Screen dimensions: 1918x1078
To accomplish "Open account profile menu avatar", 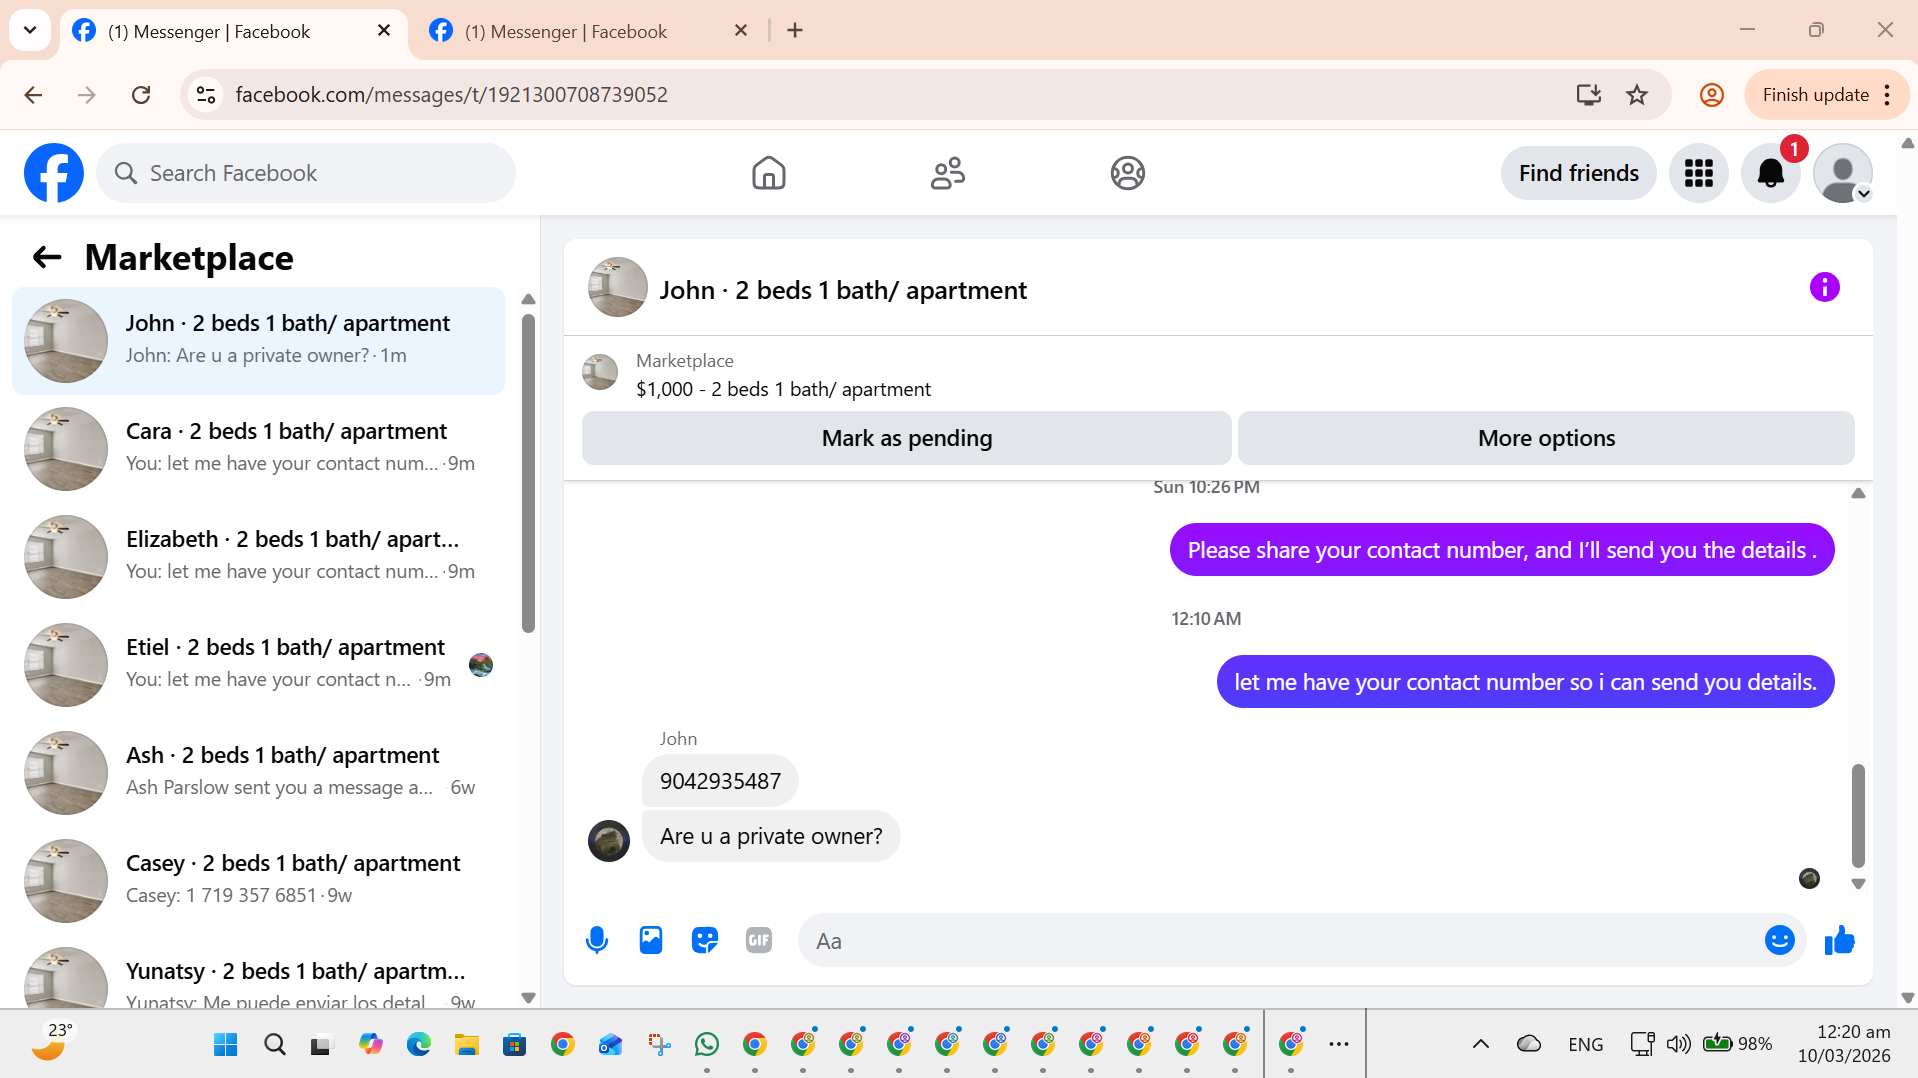I will [x=1842, y=173].
